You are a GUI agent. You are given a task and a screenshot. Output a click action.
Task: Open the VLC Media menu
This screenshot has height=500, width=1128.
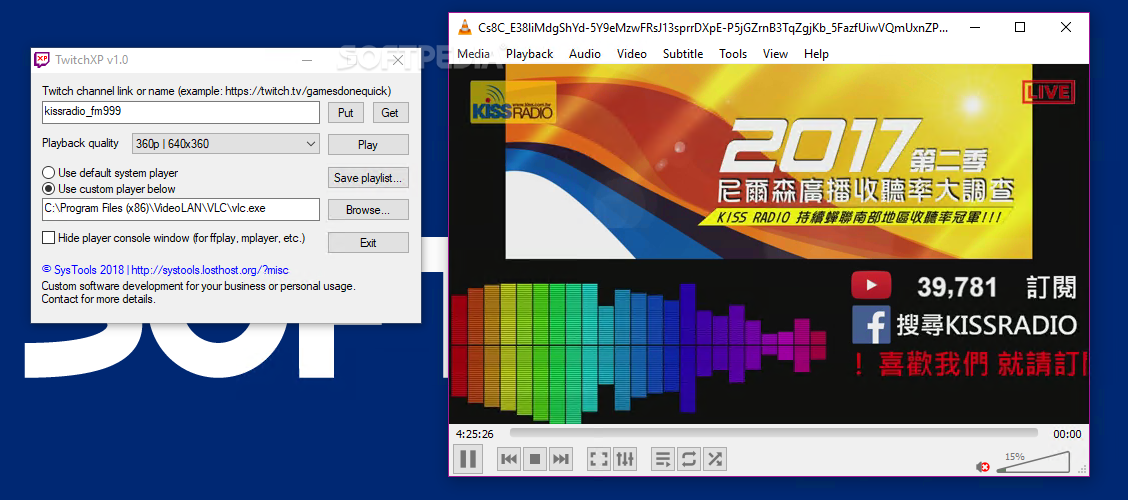(x=473, y=54)
